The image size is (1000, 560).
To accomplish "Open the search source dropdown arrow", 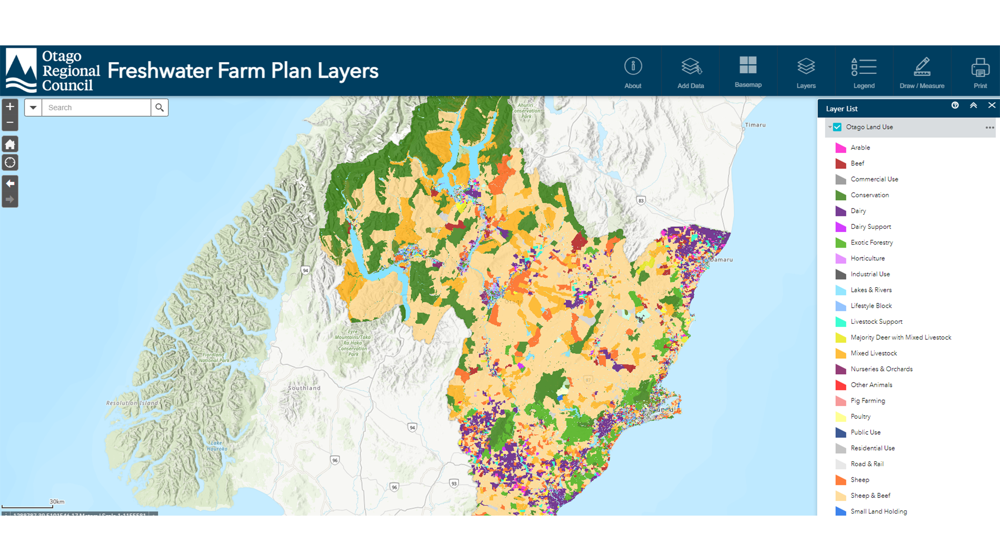I will pyautogui.click(x=33, y=108).
